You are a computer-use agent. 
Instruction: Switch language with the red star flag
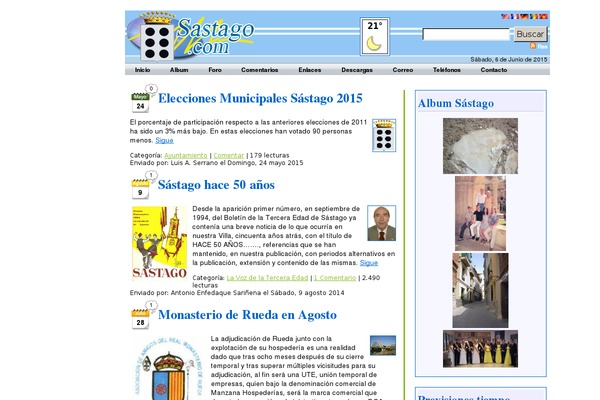tap(543, 16)
